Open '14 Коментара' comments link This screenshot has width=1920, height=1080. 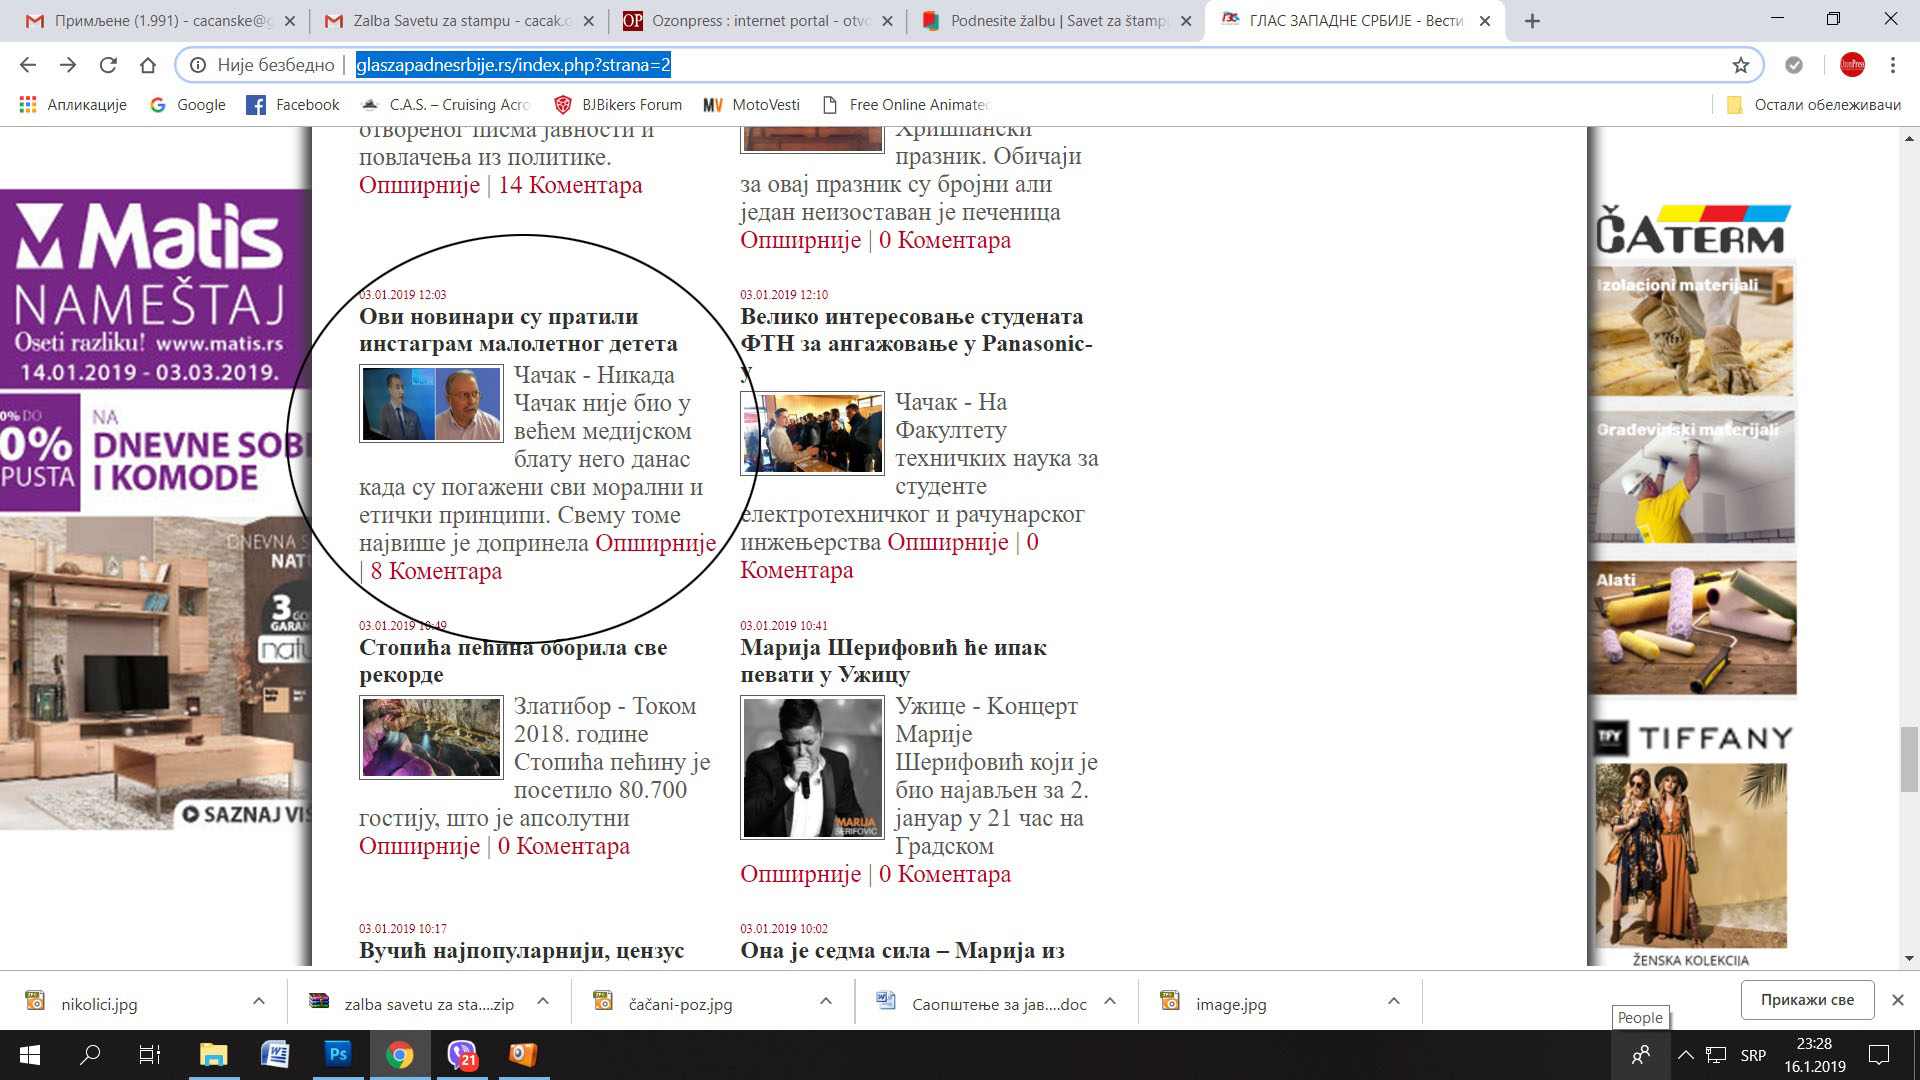pos(570,185)
